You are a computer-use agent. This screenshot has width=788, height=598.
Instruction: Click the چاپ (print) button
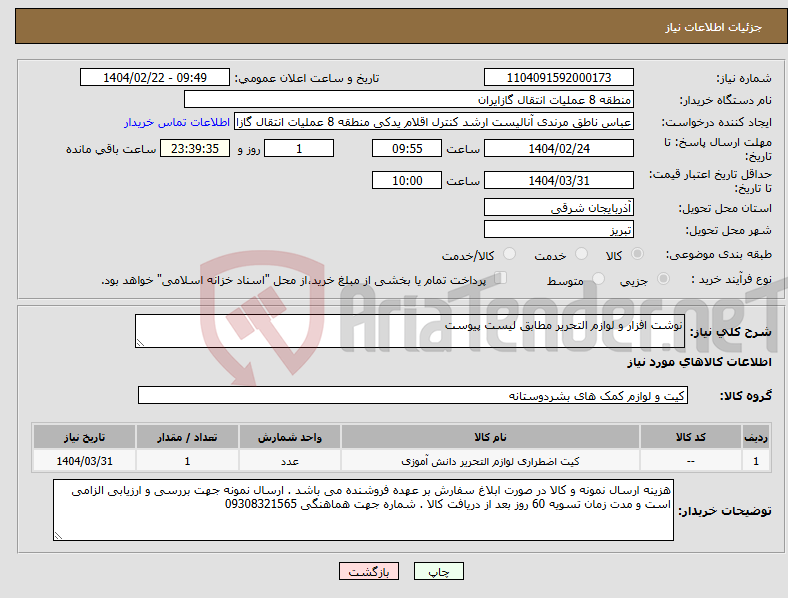[x=438, y=571]
